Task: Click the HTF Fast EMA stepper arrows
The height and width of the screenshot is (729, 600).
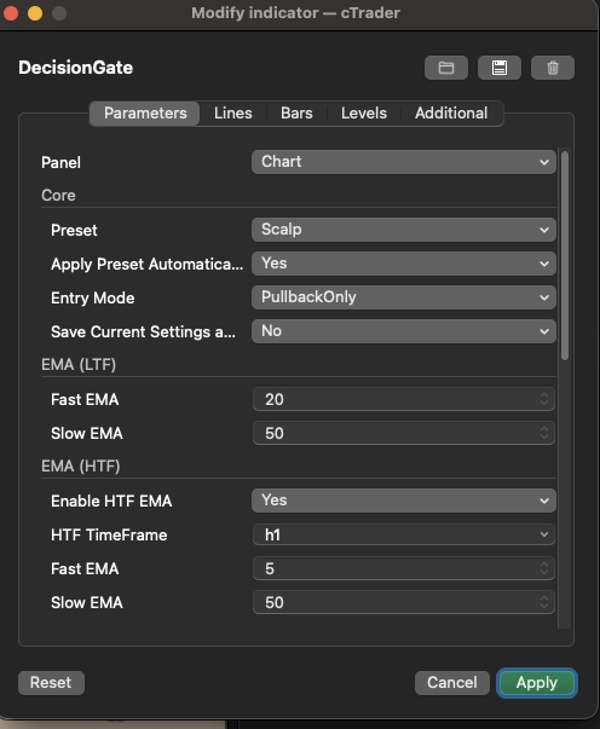Action: [x=545, y=569]
